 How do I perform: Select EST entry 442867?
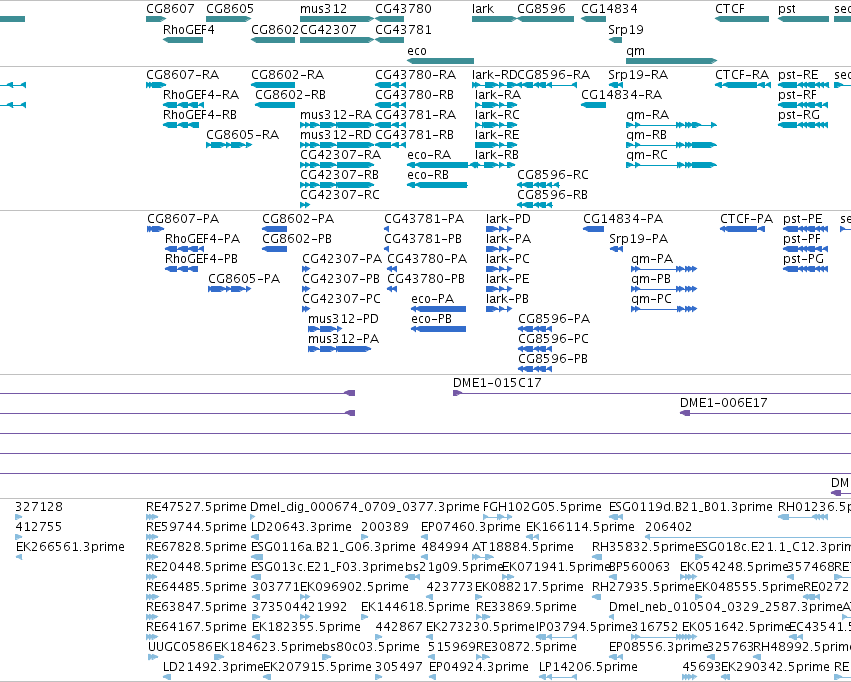point(399,627)
